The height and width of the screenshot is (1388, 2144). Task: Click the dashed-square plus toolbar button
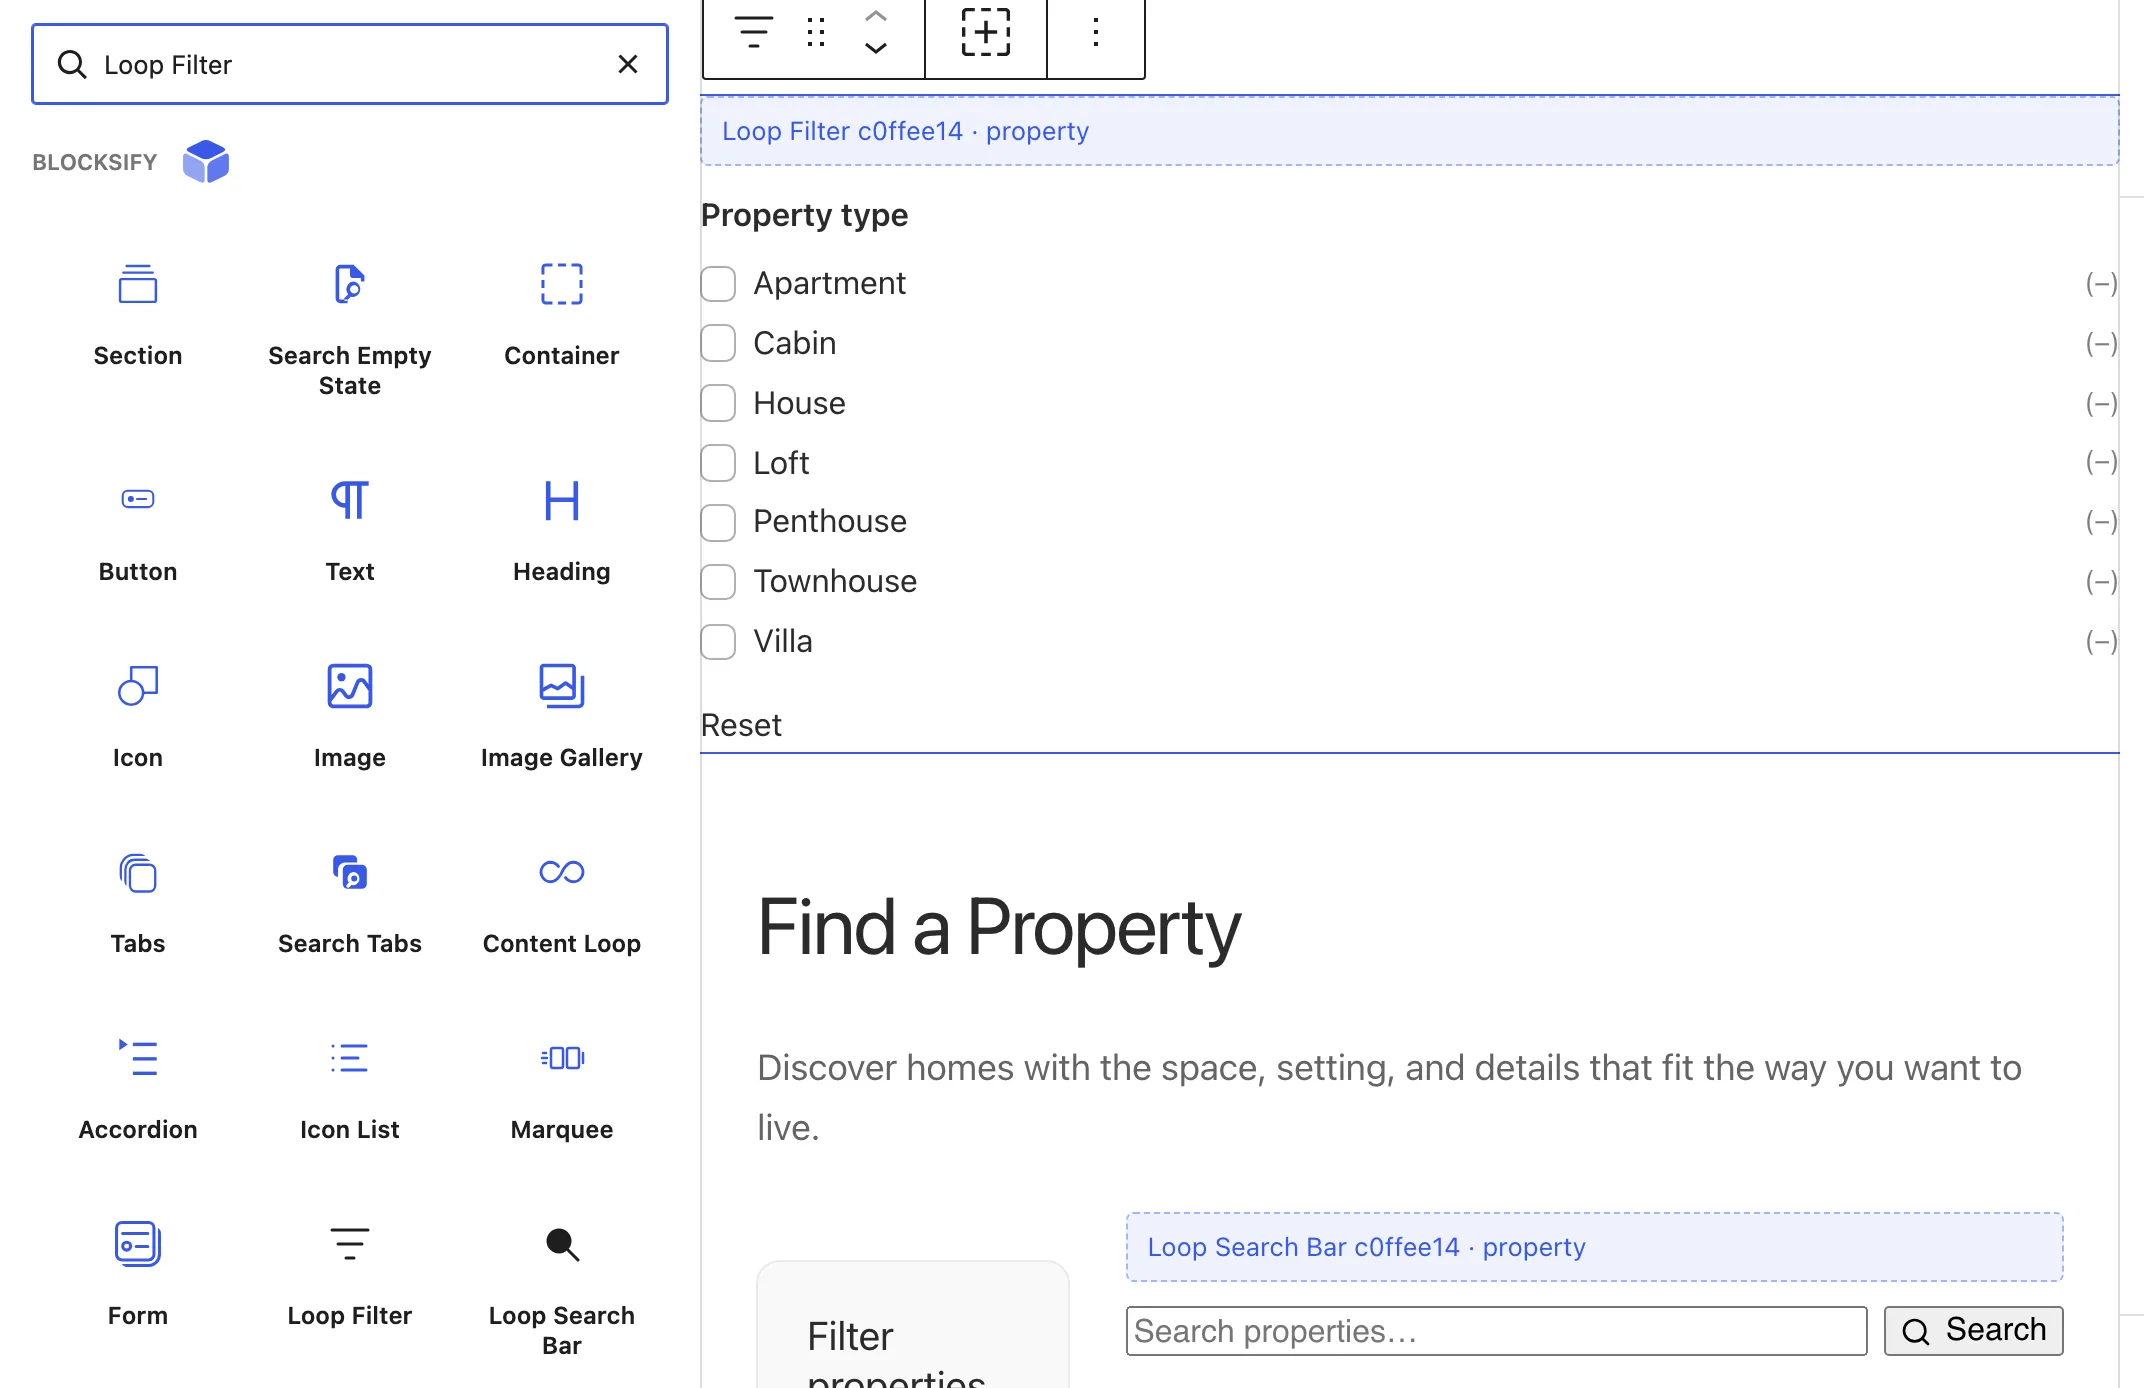[x=986, y=33]
